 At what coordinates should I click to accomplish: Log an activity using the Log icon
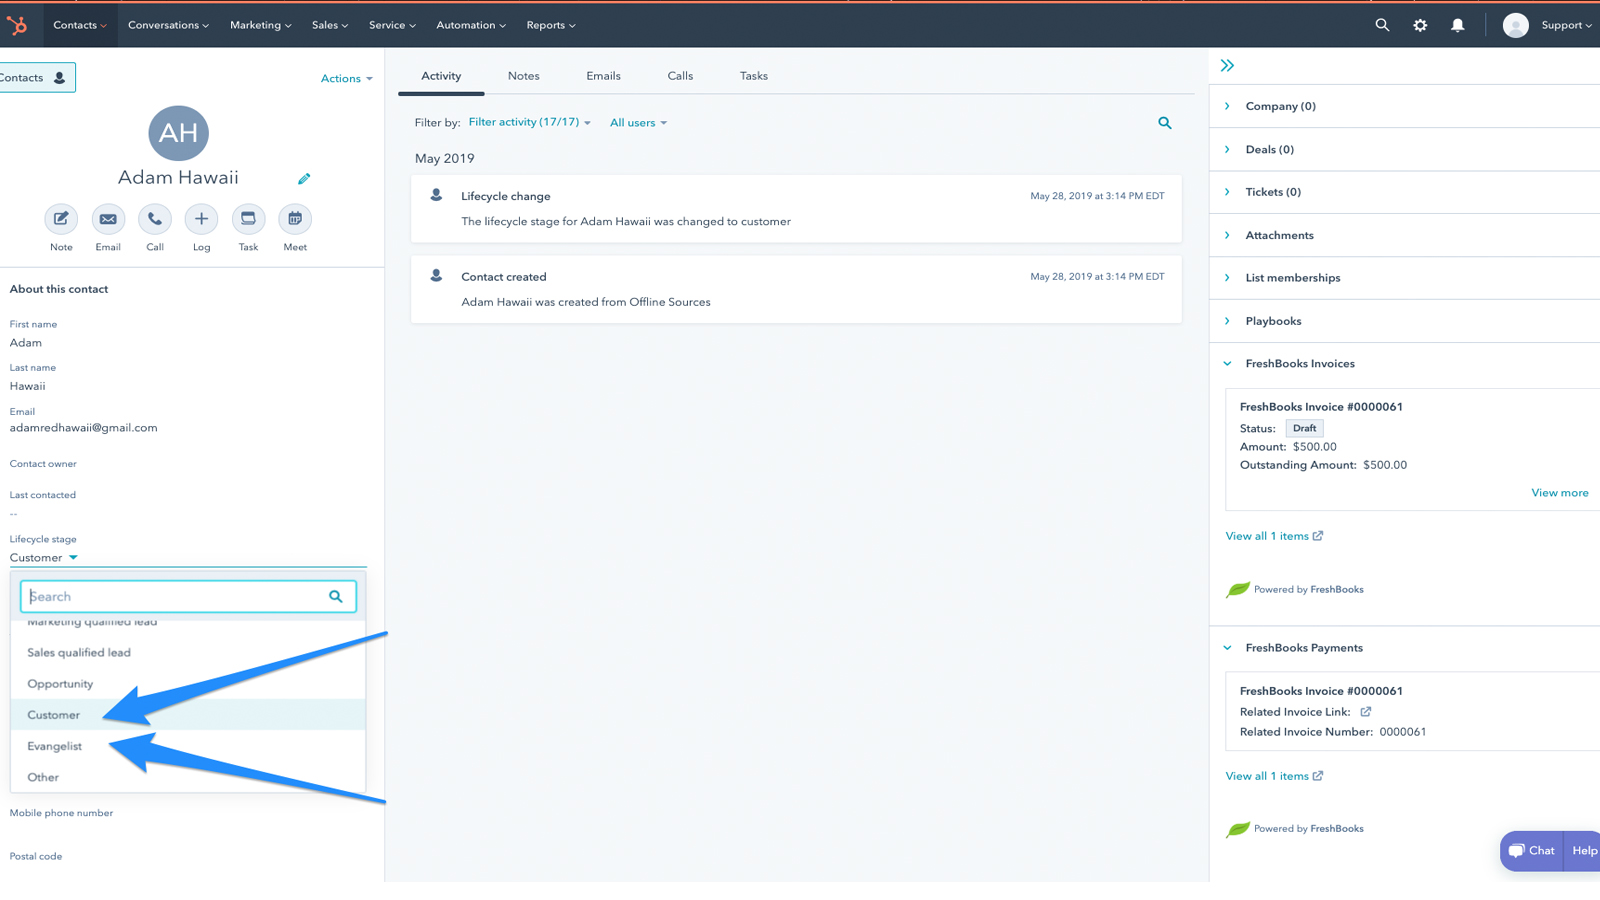point(201,218)
